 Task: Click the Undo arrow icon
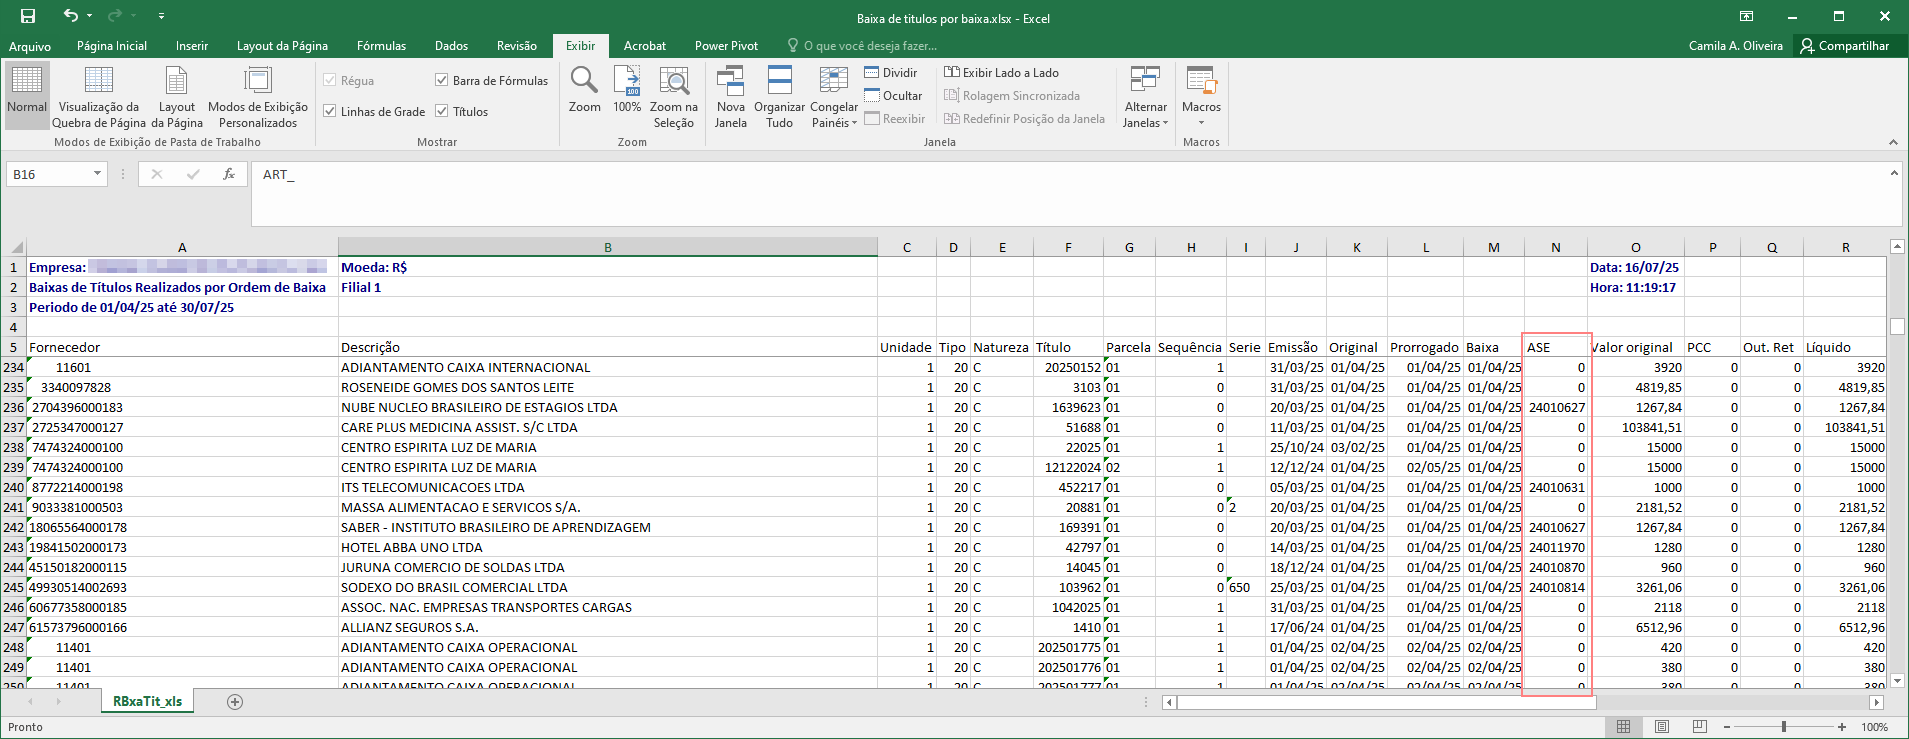70,15
